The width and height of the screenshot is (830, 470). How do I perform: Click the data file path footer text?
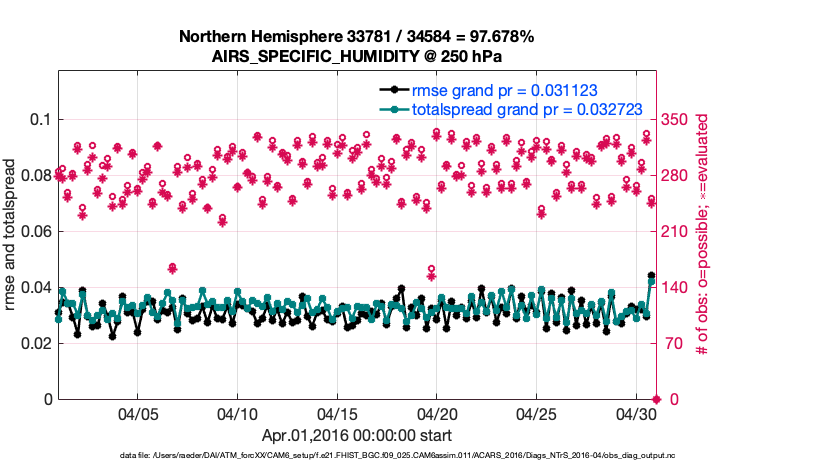(x=397, y=455)
